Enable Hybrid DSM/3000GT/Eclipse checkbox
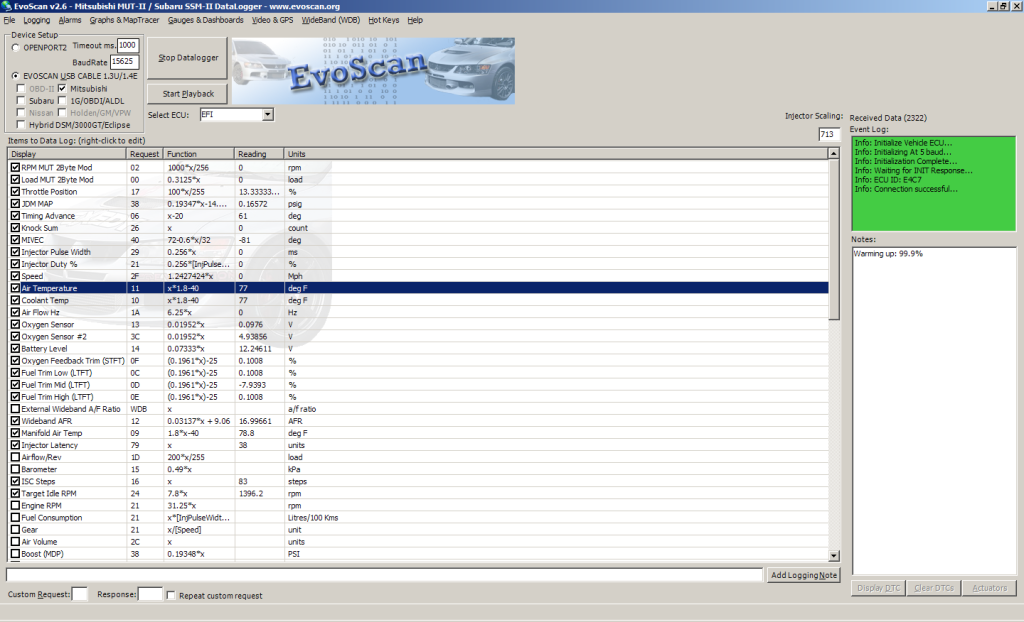Screen dimensions: 1024x622 point(21,125)
